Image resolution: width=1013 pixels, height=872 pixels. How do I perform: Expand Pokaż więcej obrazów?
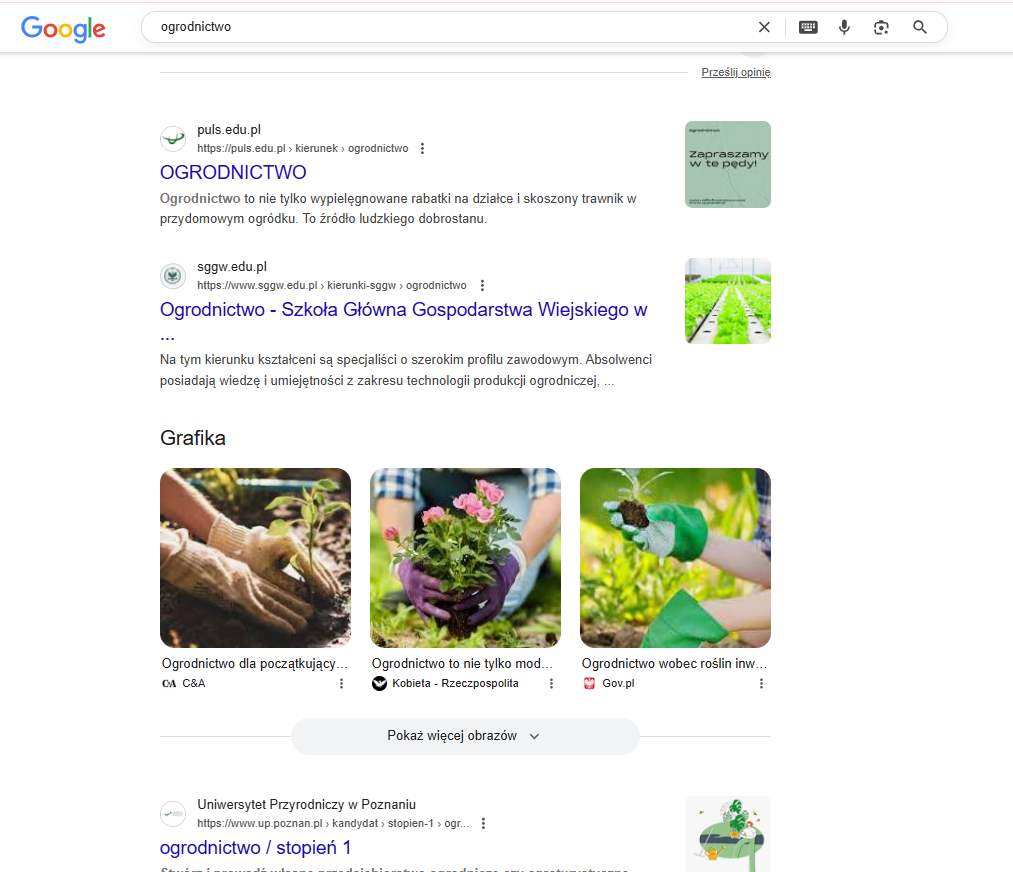click(465, 736)
